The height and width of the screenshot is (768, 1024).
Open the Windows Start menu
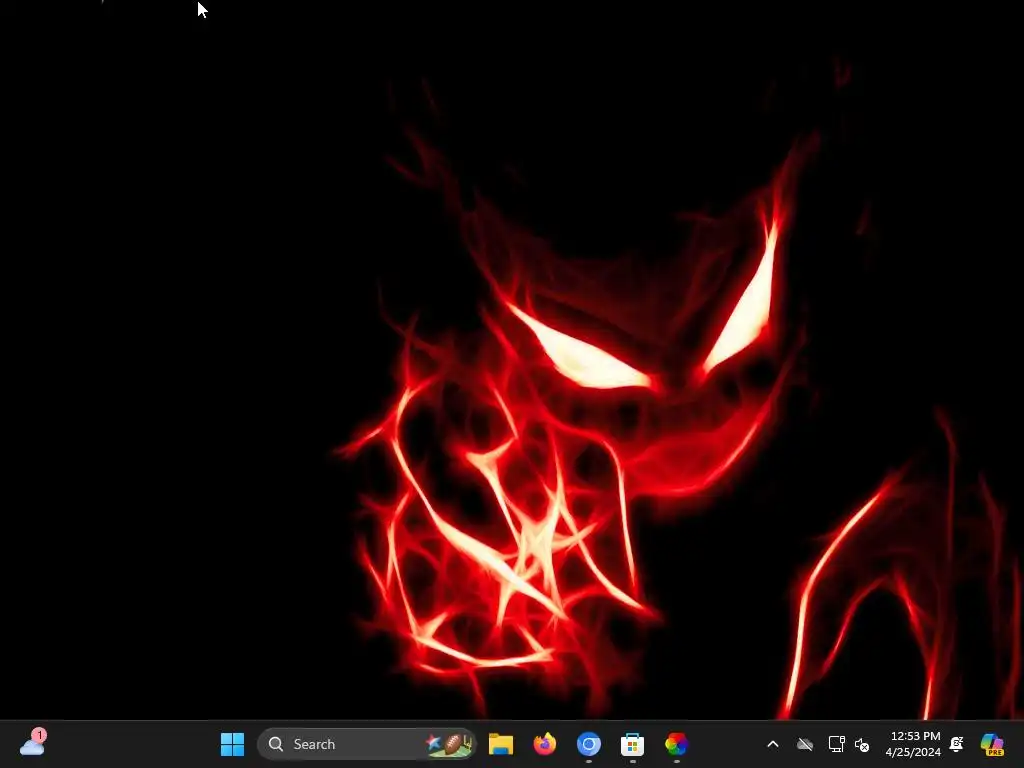coord(232,744)
